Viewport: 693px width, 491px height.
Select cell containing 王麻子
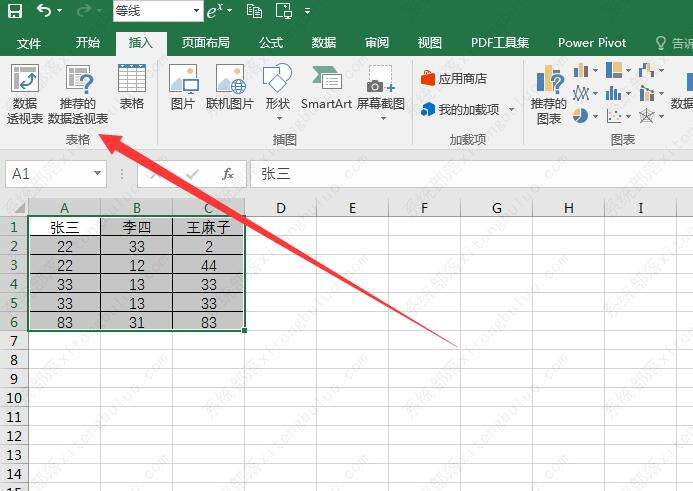coord(208,227)
